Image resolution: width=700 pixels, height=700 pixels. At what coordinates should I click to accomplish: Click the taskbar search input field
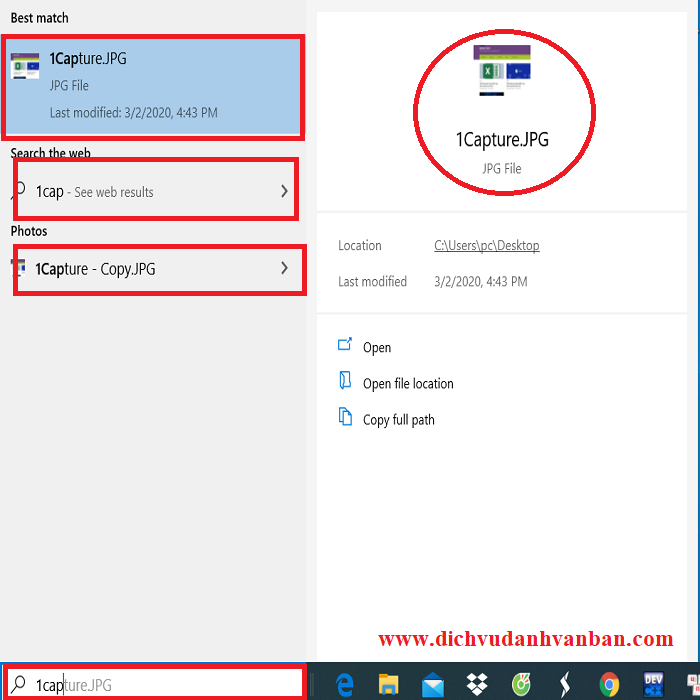tap(154, 684)
